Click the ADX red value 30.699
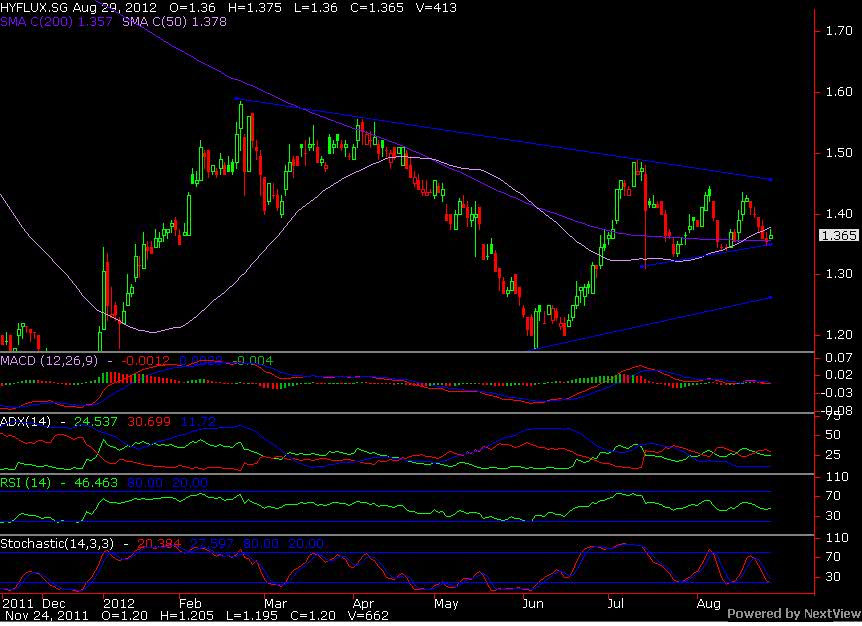Screen dimensions: 862x626 coord(149,422)
